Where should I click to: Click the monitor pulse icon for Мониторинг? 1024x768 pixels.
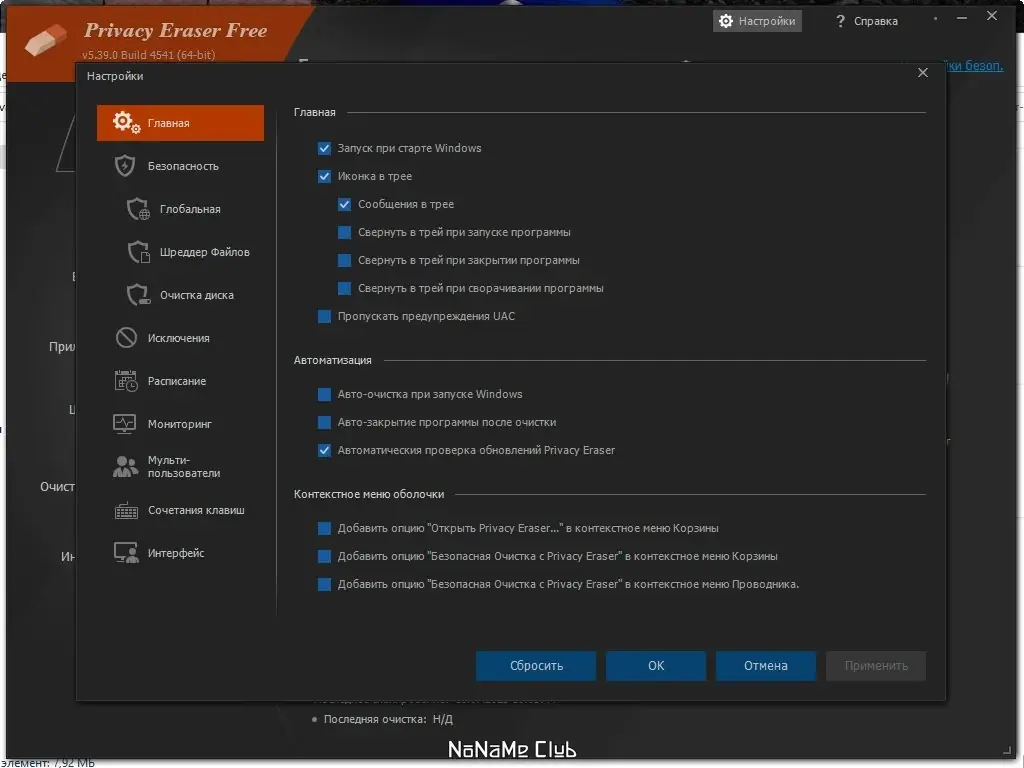pos(125,424)
